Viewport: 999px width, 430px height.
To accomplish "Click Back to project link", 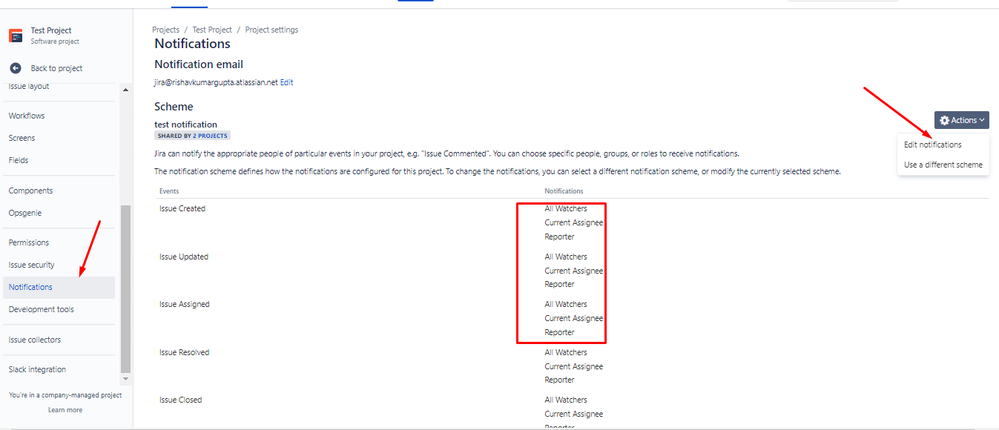I will pos(56,68).
